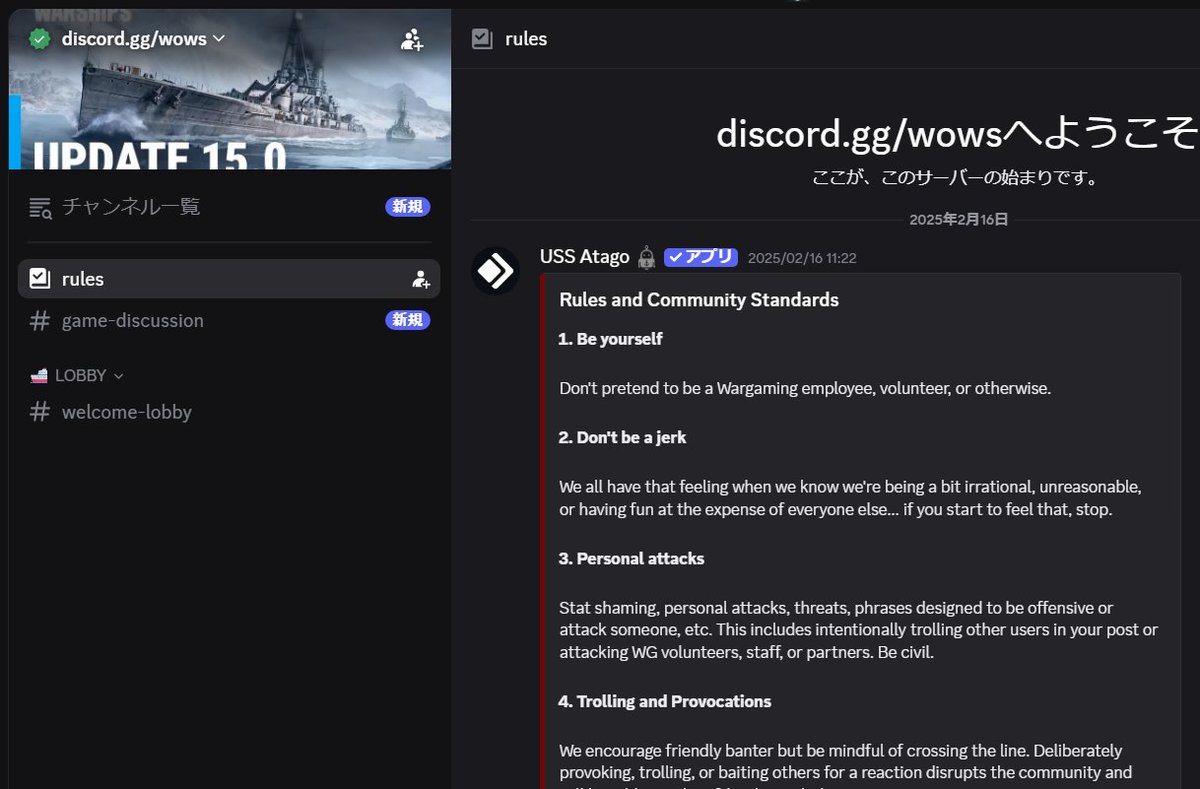Click the アプリ badge next to USS Atago
Viewport: 1200px width, 789px height.
[x=700, y=256]
